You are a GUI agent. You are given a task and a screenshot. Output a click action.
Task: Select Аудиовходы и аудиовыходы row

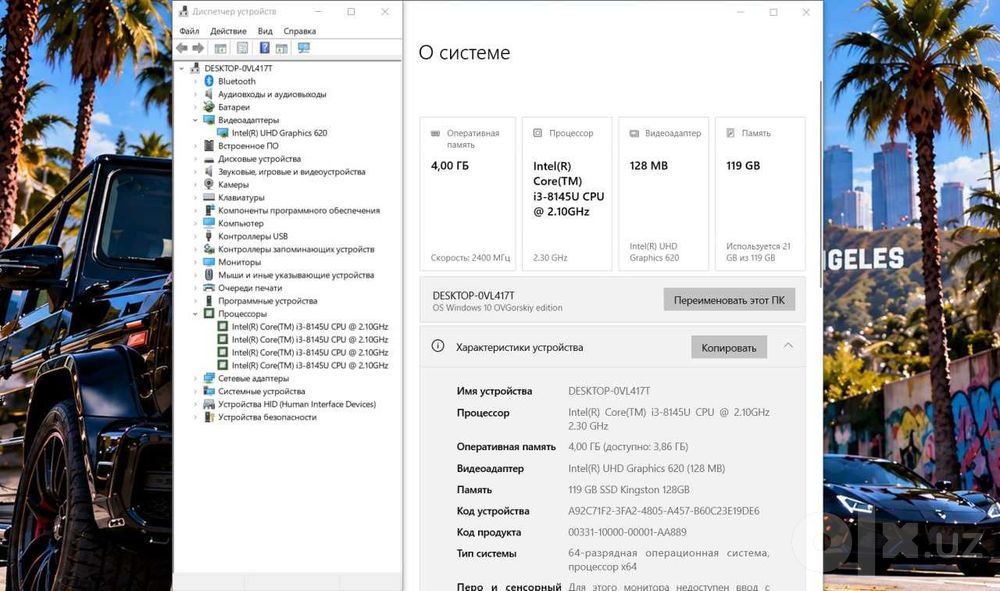tap(272, 94)
